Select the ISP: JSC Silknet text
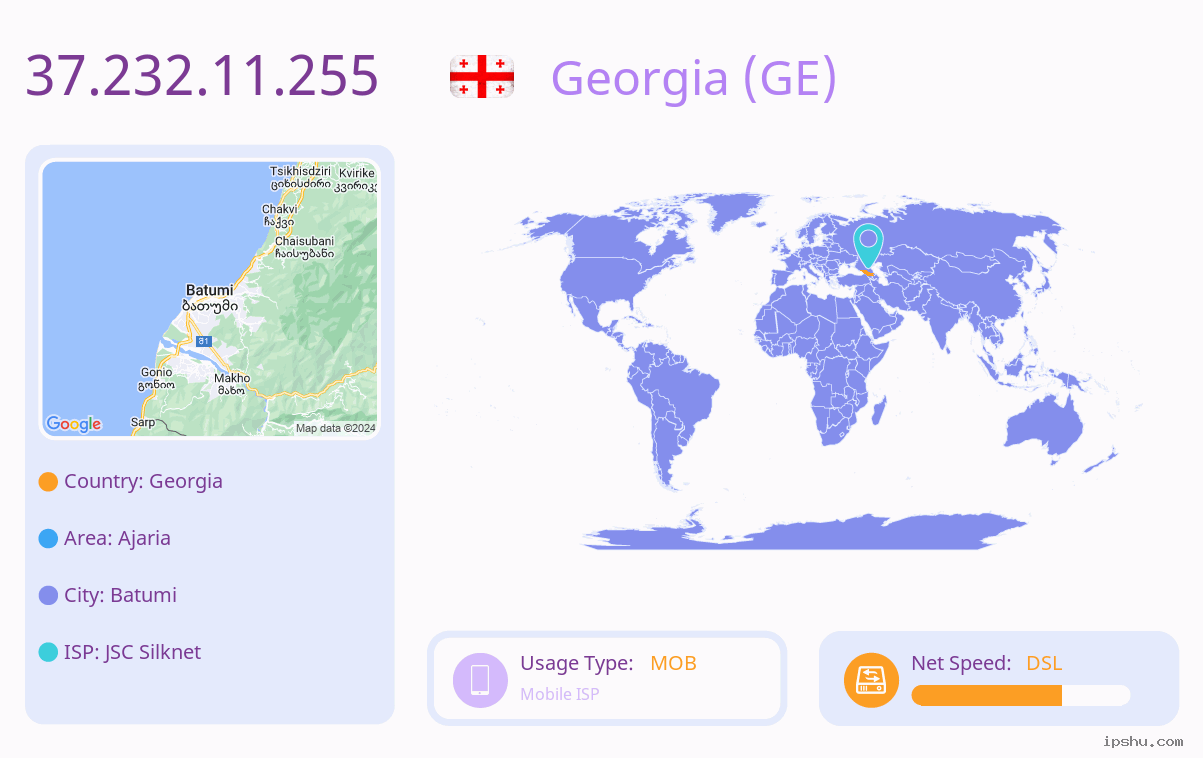 coord(133,653)
